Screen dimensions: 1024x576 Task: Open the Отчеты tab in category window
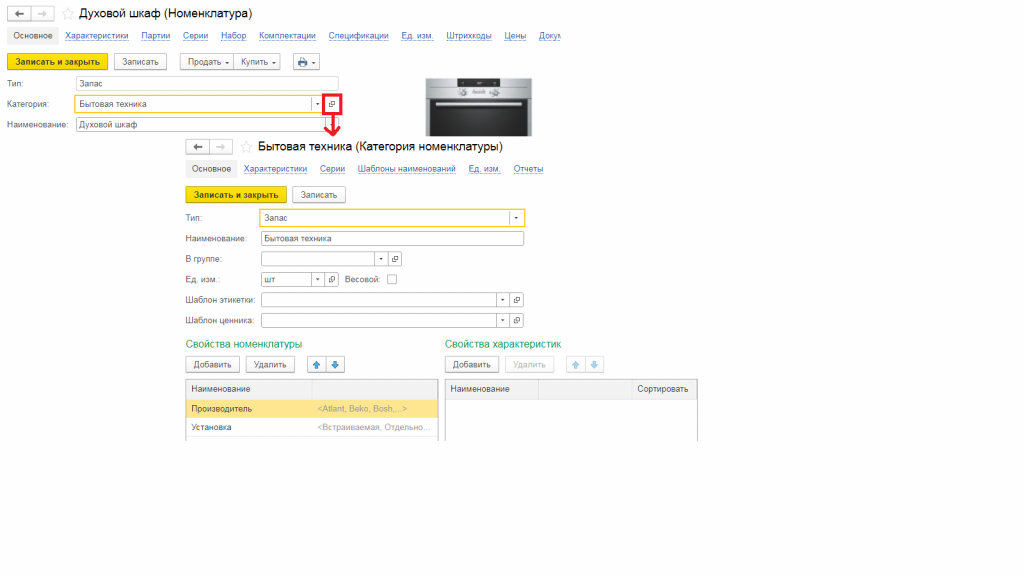point(528,169)
